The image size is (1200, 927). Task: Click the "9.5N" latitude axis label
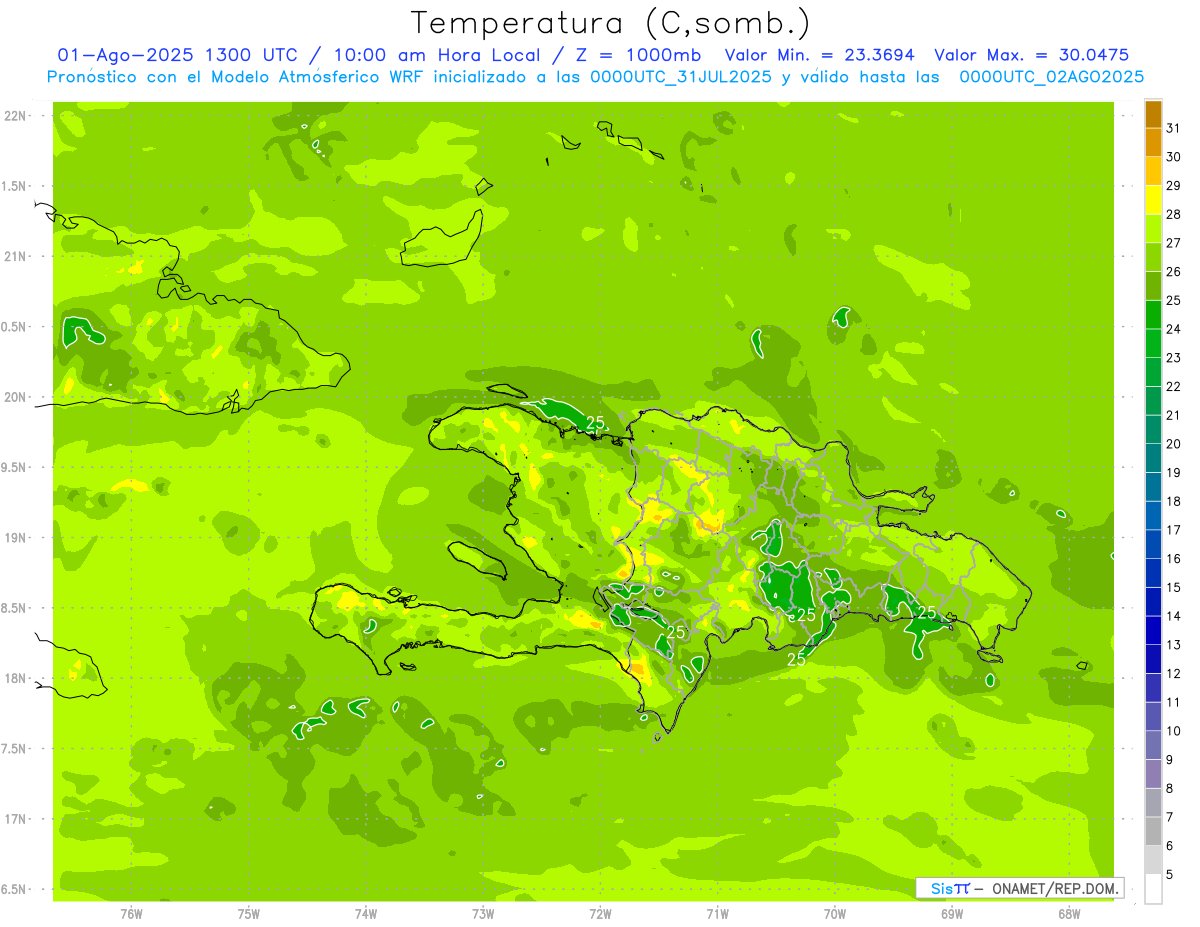14,468
